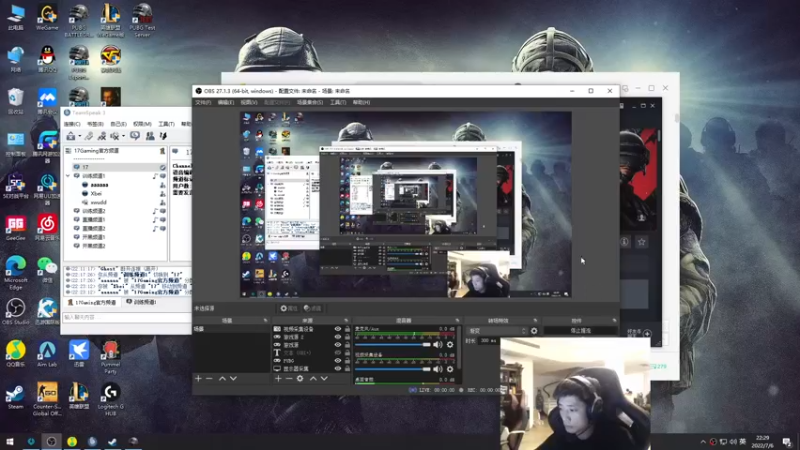Viewport: 800px width, 450px height.
Task: Adjust mic/Aux volume slider in OBS mixer
Action: click(x=393, y=345)
